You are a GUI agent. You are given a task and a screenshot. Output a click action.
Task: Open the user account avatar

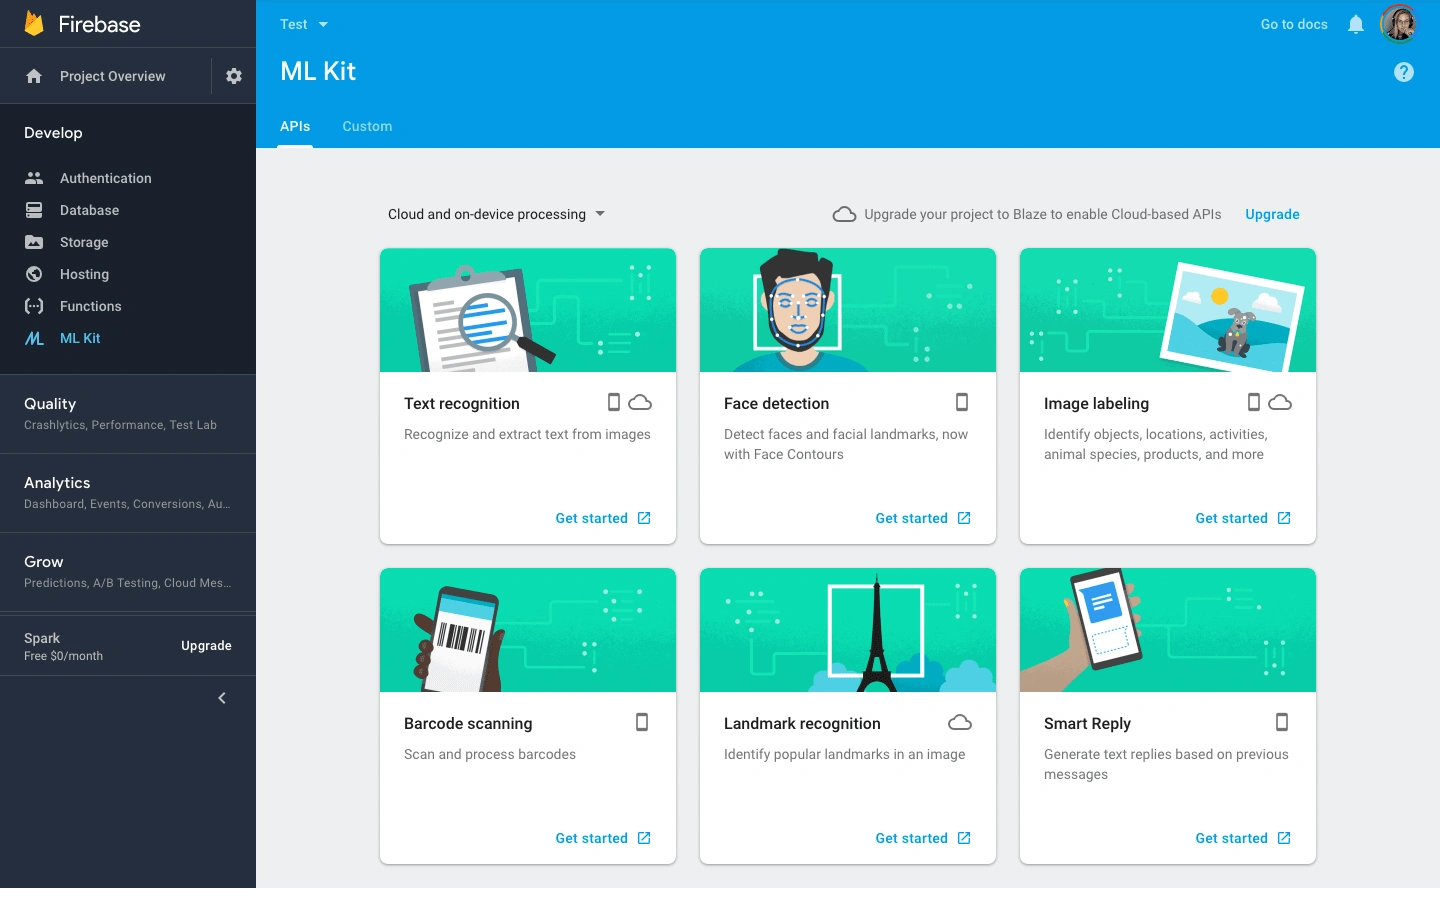click(1399, 24)
